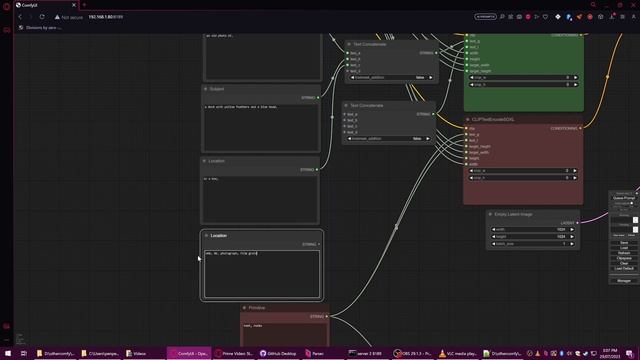Collapse the Subject node via its dot
The width and height of the screenshot is (640, 360).
click(x=205, y=89)
